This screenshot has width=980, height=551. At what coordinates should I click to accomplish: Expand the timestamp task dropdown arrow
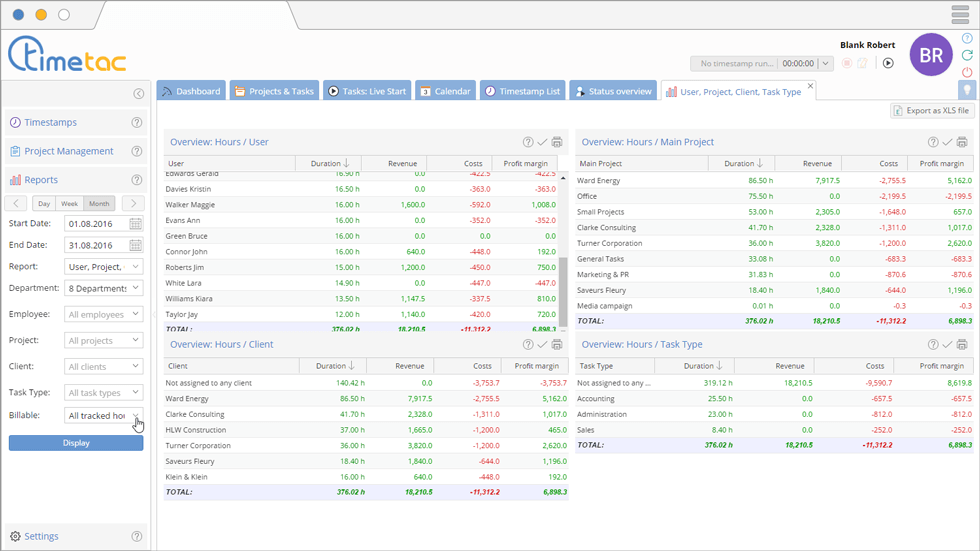pyautogui.click(x=826, y=63)
